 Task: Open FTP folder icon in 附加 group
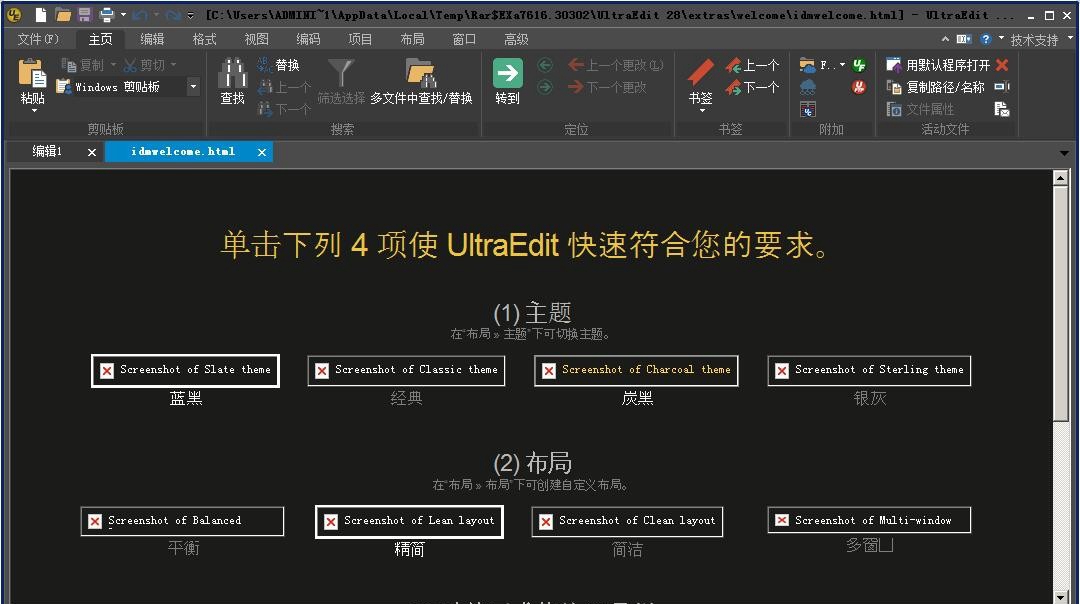[x=807, y=65]
